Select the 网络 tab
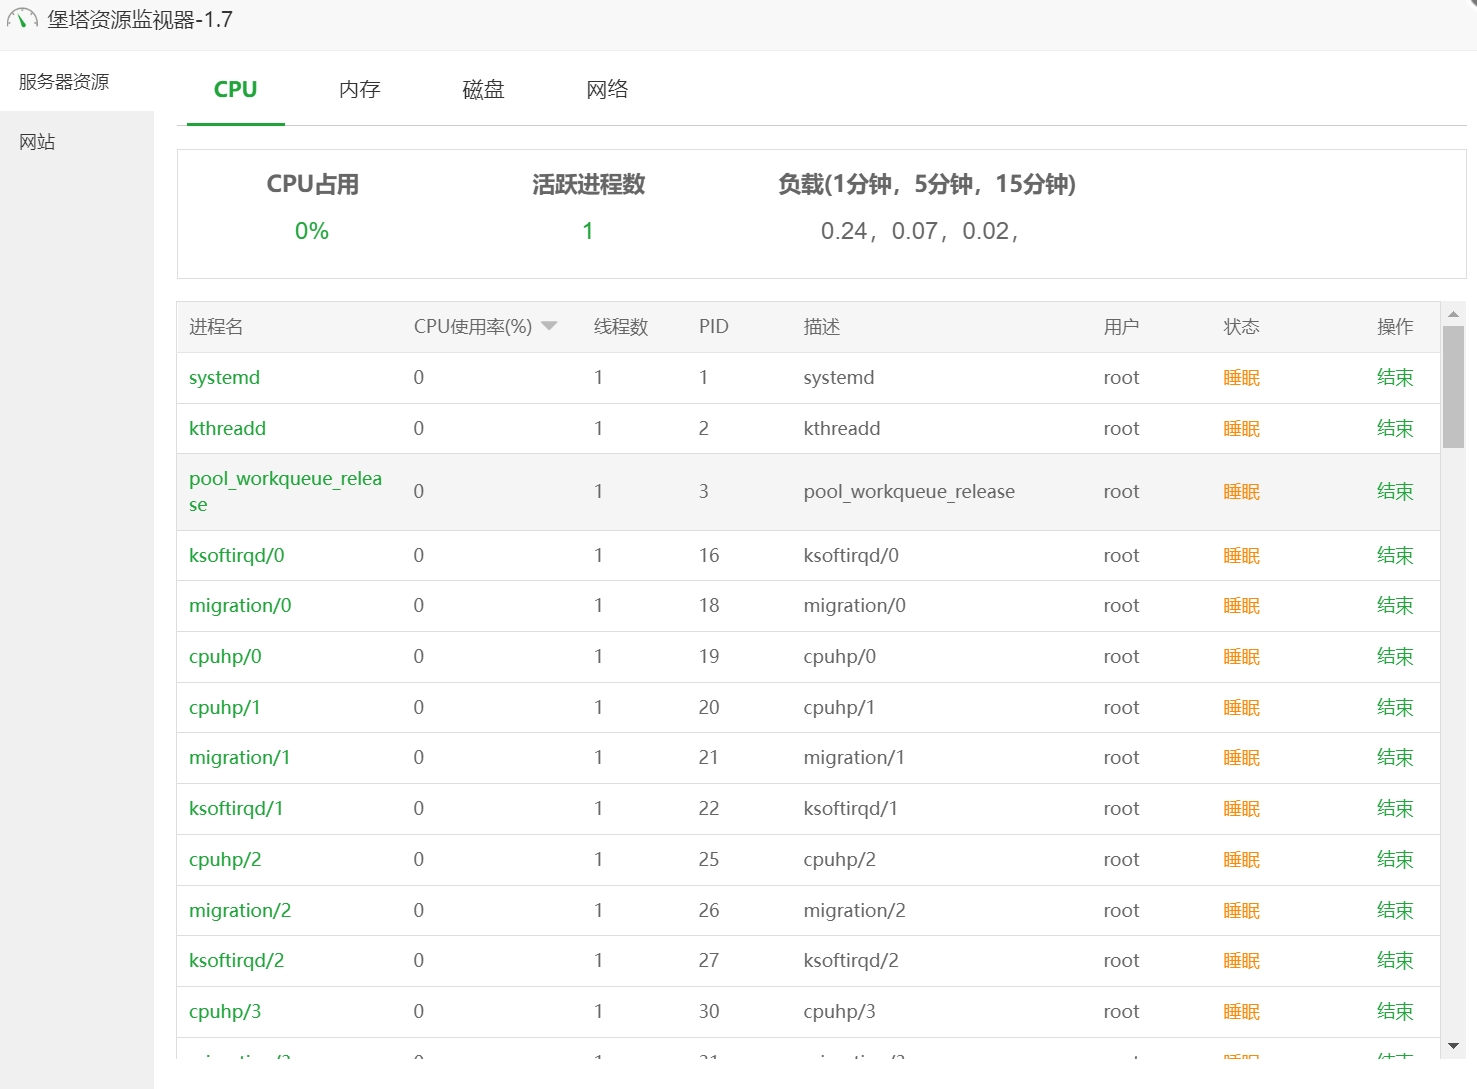1477x1089 pixels. [607, 89]
